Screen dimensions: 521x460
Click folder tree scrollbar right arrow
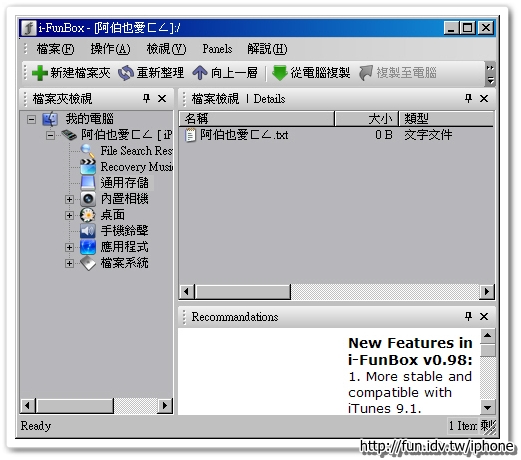(x=165, y=406)
